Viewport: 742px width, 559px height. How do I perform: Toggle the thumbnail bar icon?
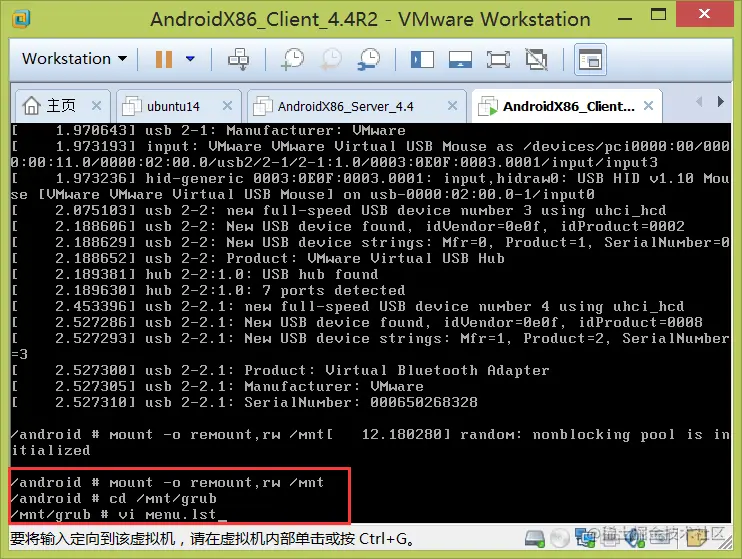pos(460,60)
